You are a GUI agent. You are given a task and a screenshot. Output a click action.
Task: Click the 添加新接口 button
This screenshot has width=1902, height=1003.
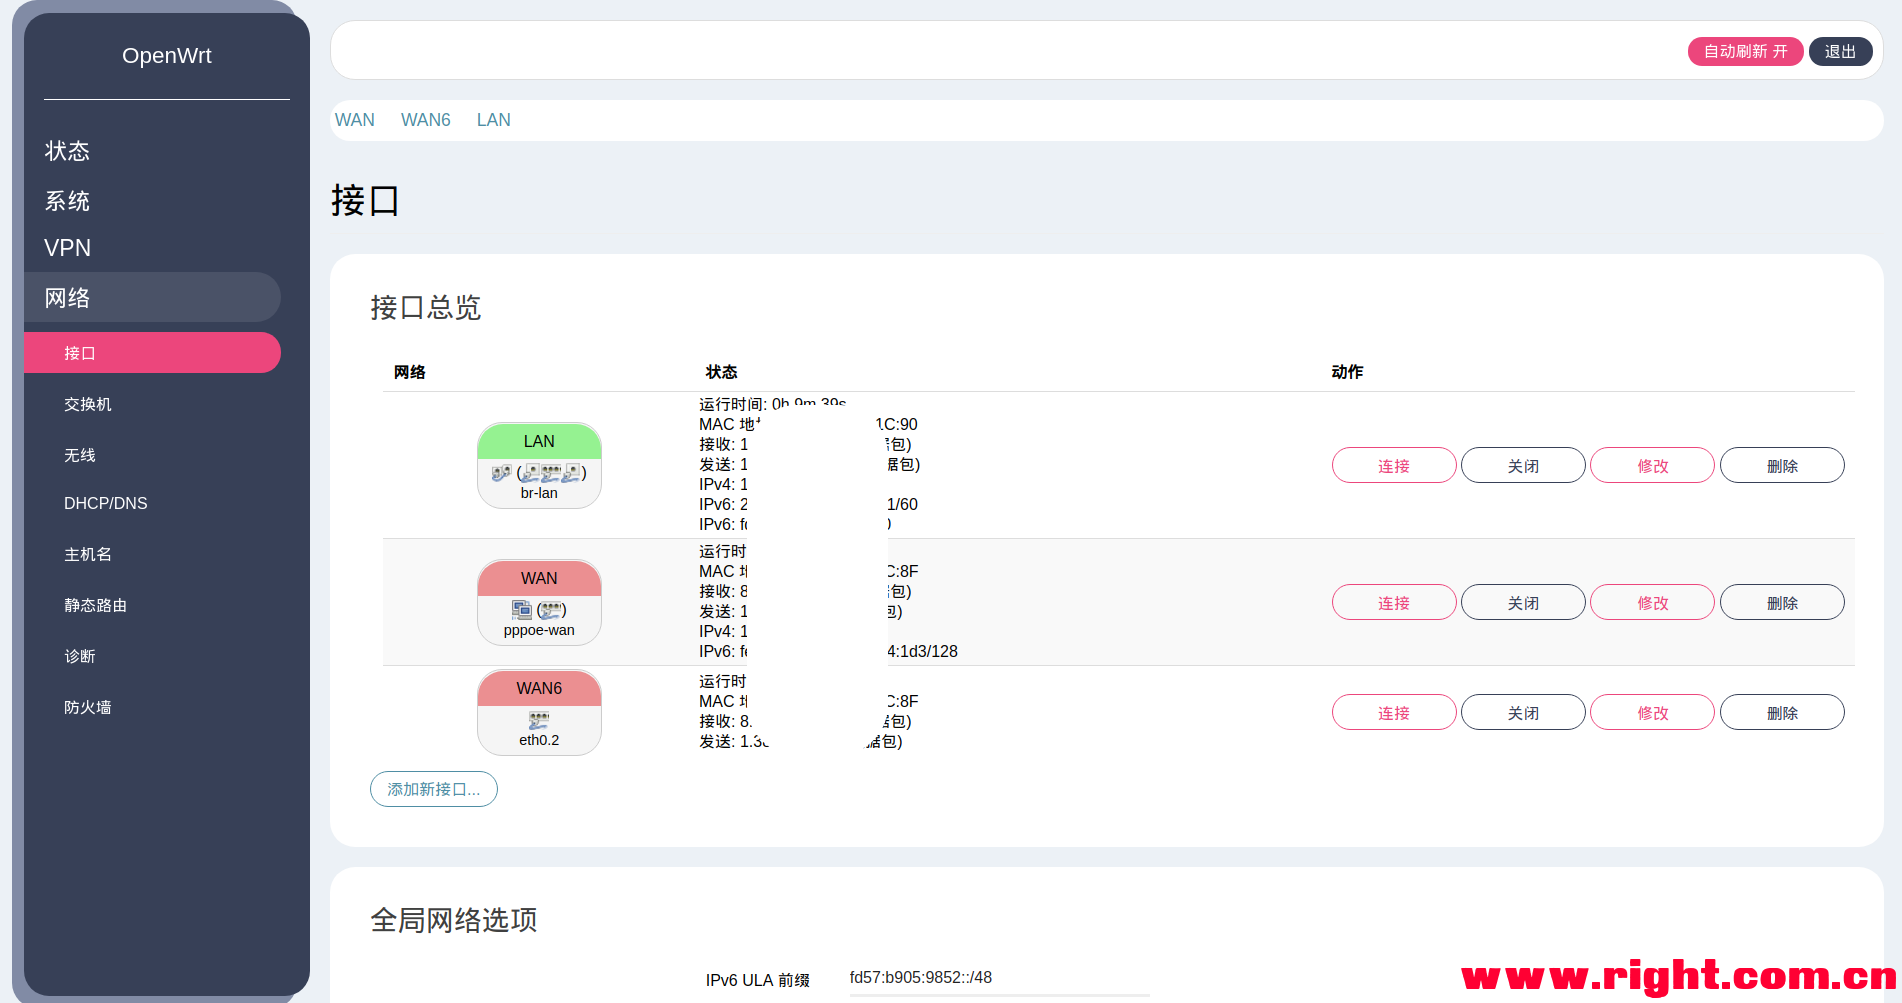pos(434,789)
